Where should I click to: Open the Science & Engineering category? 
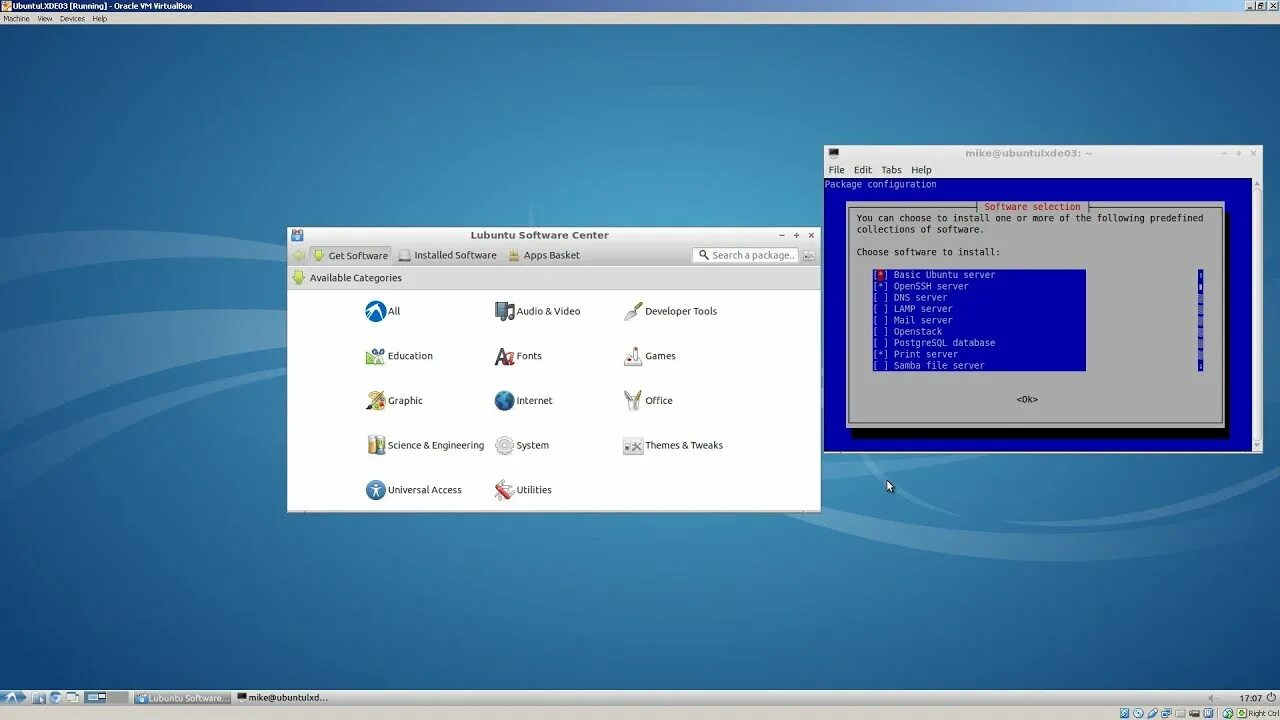pos(425,445)
